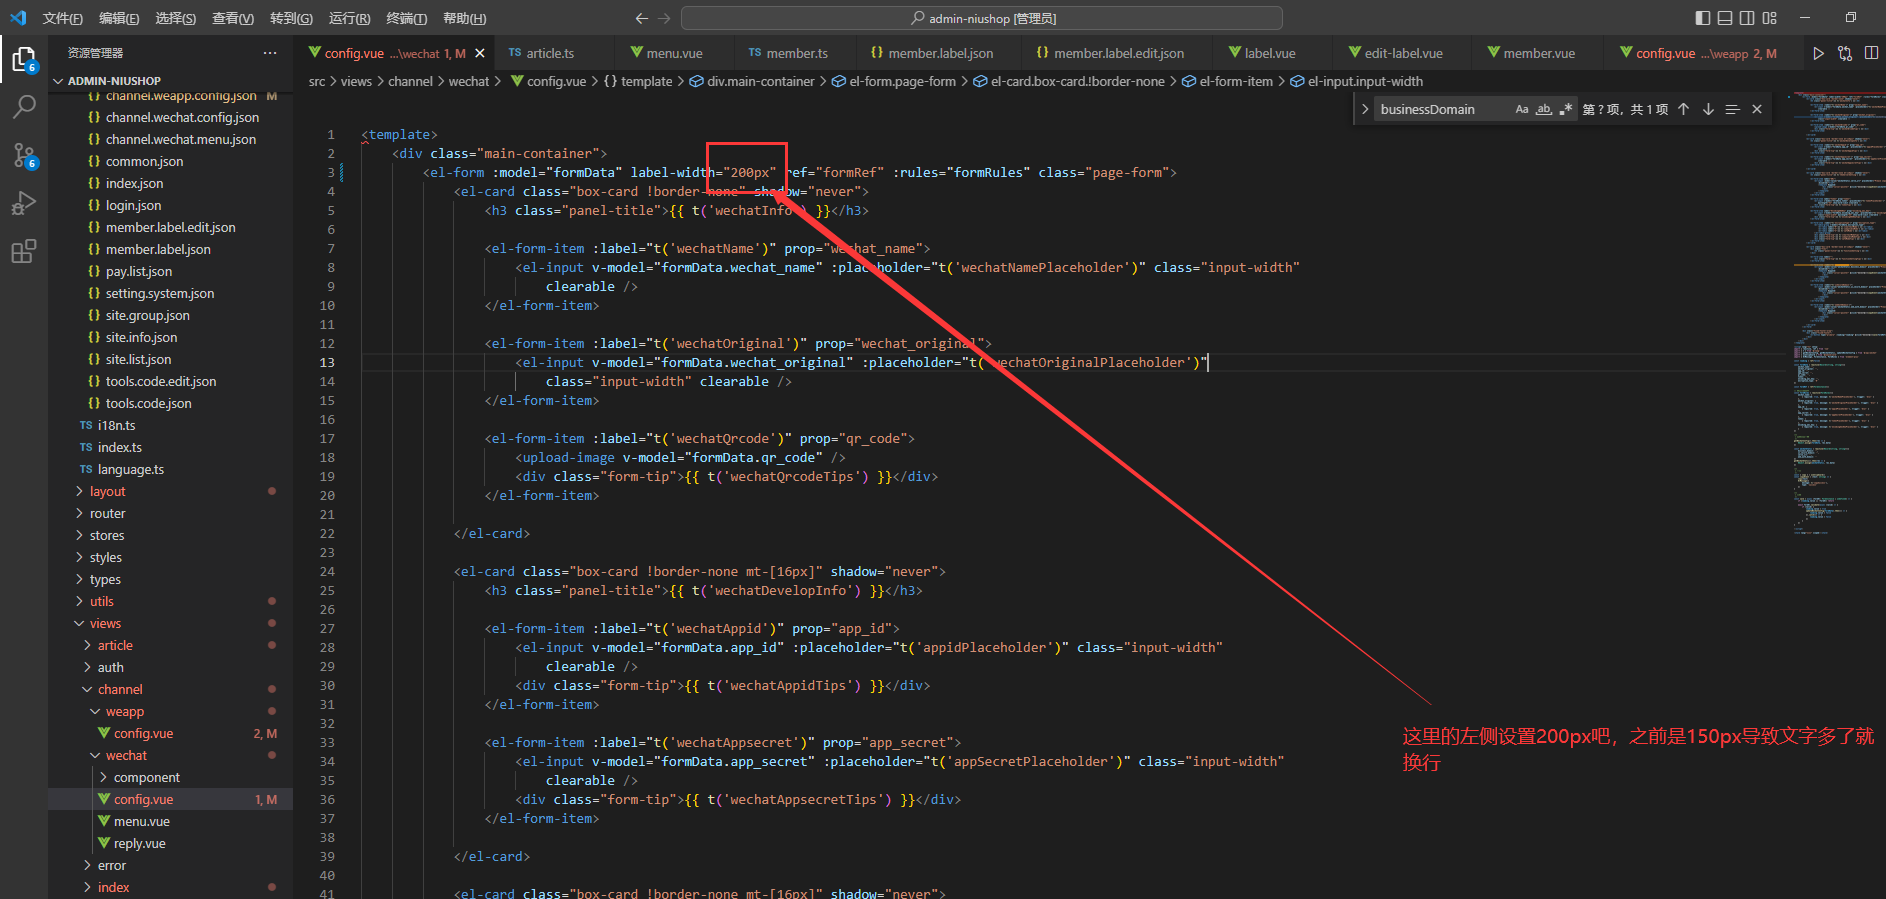The width and height of the screenshot is (1886, 899).
Task: Open the 终端(T) menu
Action: click(406, 18)
